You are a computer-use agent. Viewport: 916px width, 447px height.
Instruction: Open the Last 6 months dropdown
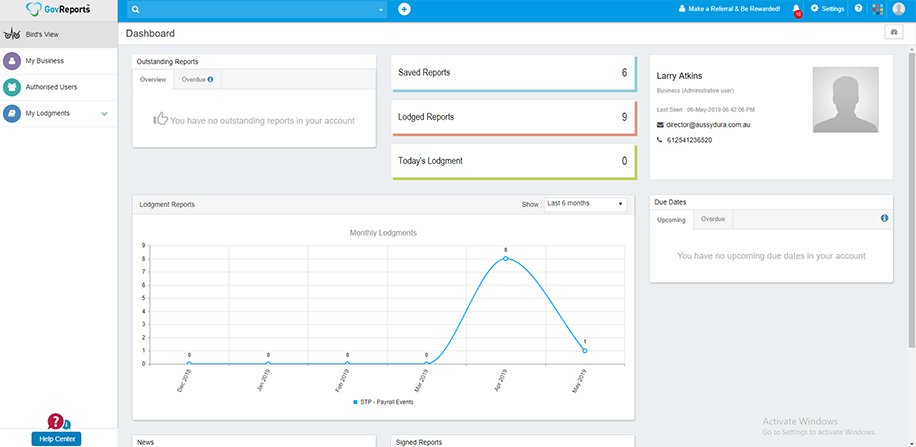pos(585,204)
